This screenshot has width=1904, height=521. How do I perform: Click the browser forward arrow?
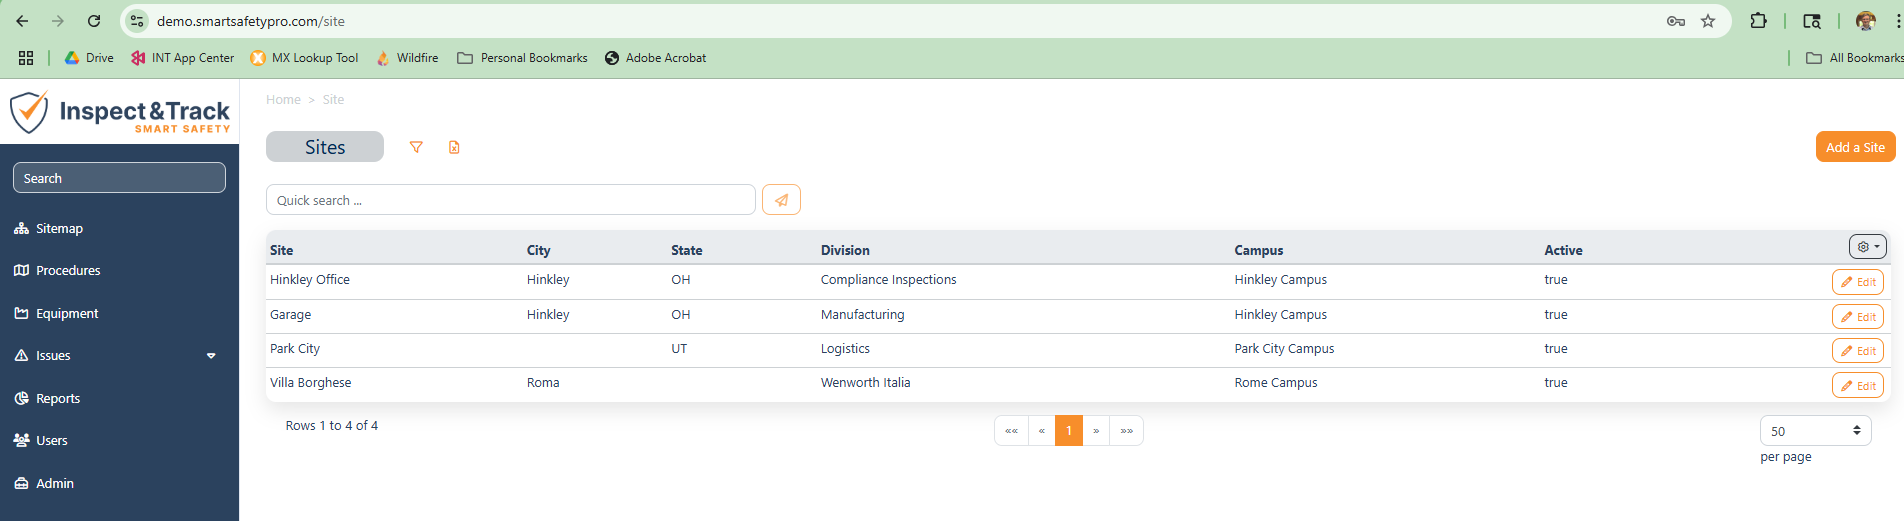58,21
